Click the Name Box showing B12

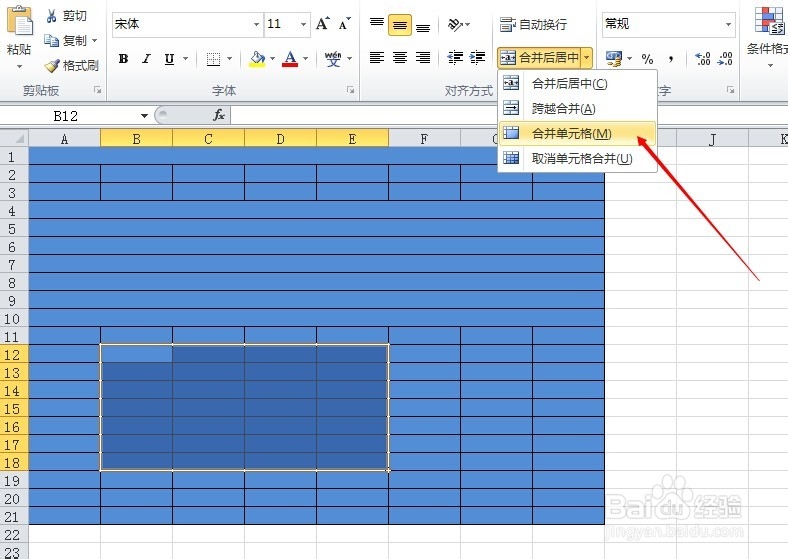coord(68,116)
